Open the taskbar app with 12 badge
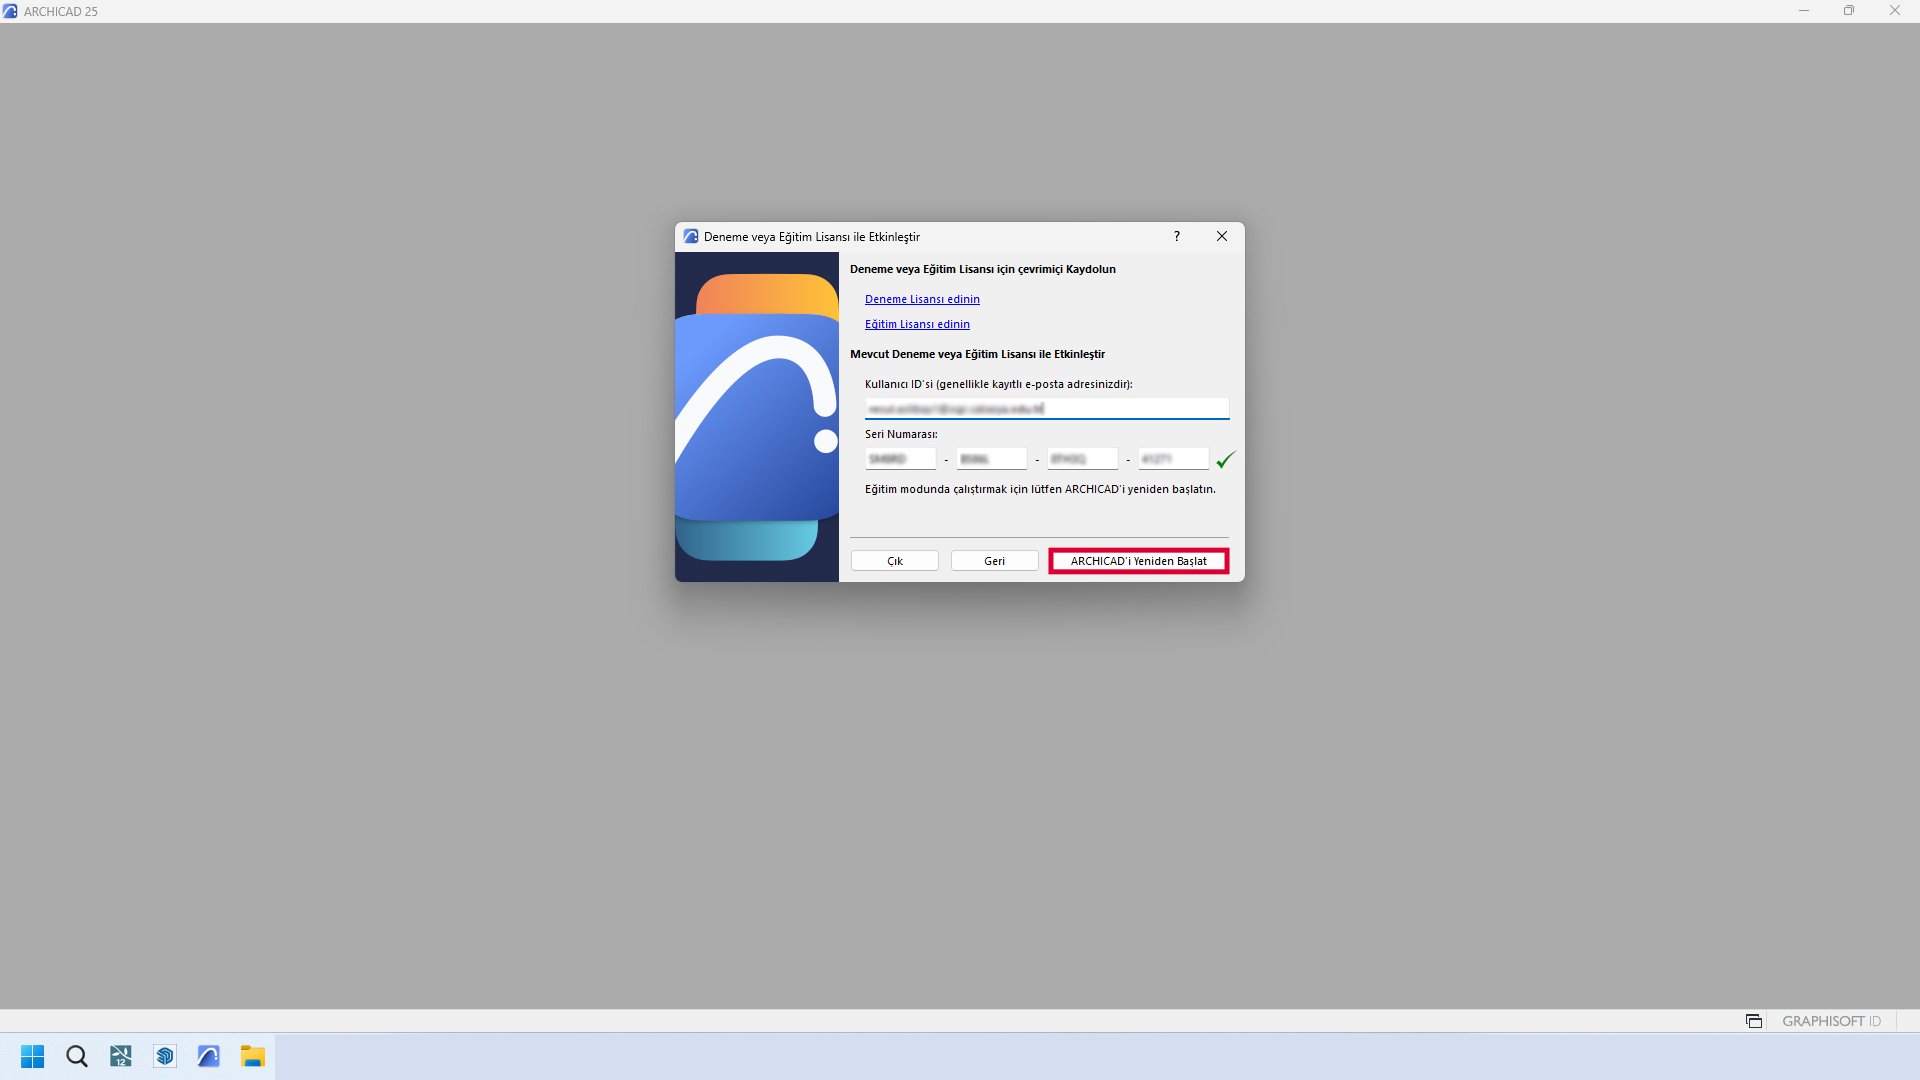The height and width of the screenshot is (1080, 1920). tap(120, 1056)
